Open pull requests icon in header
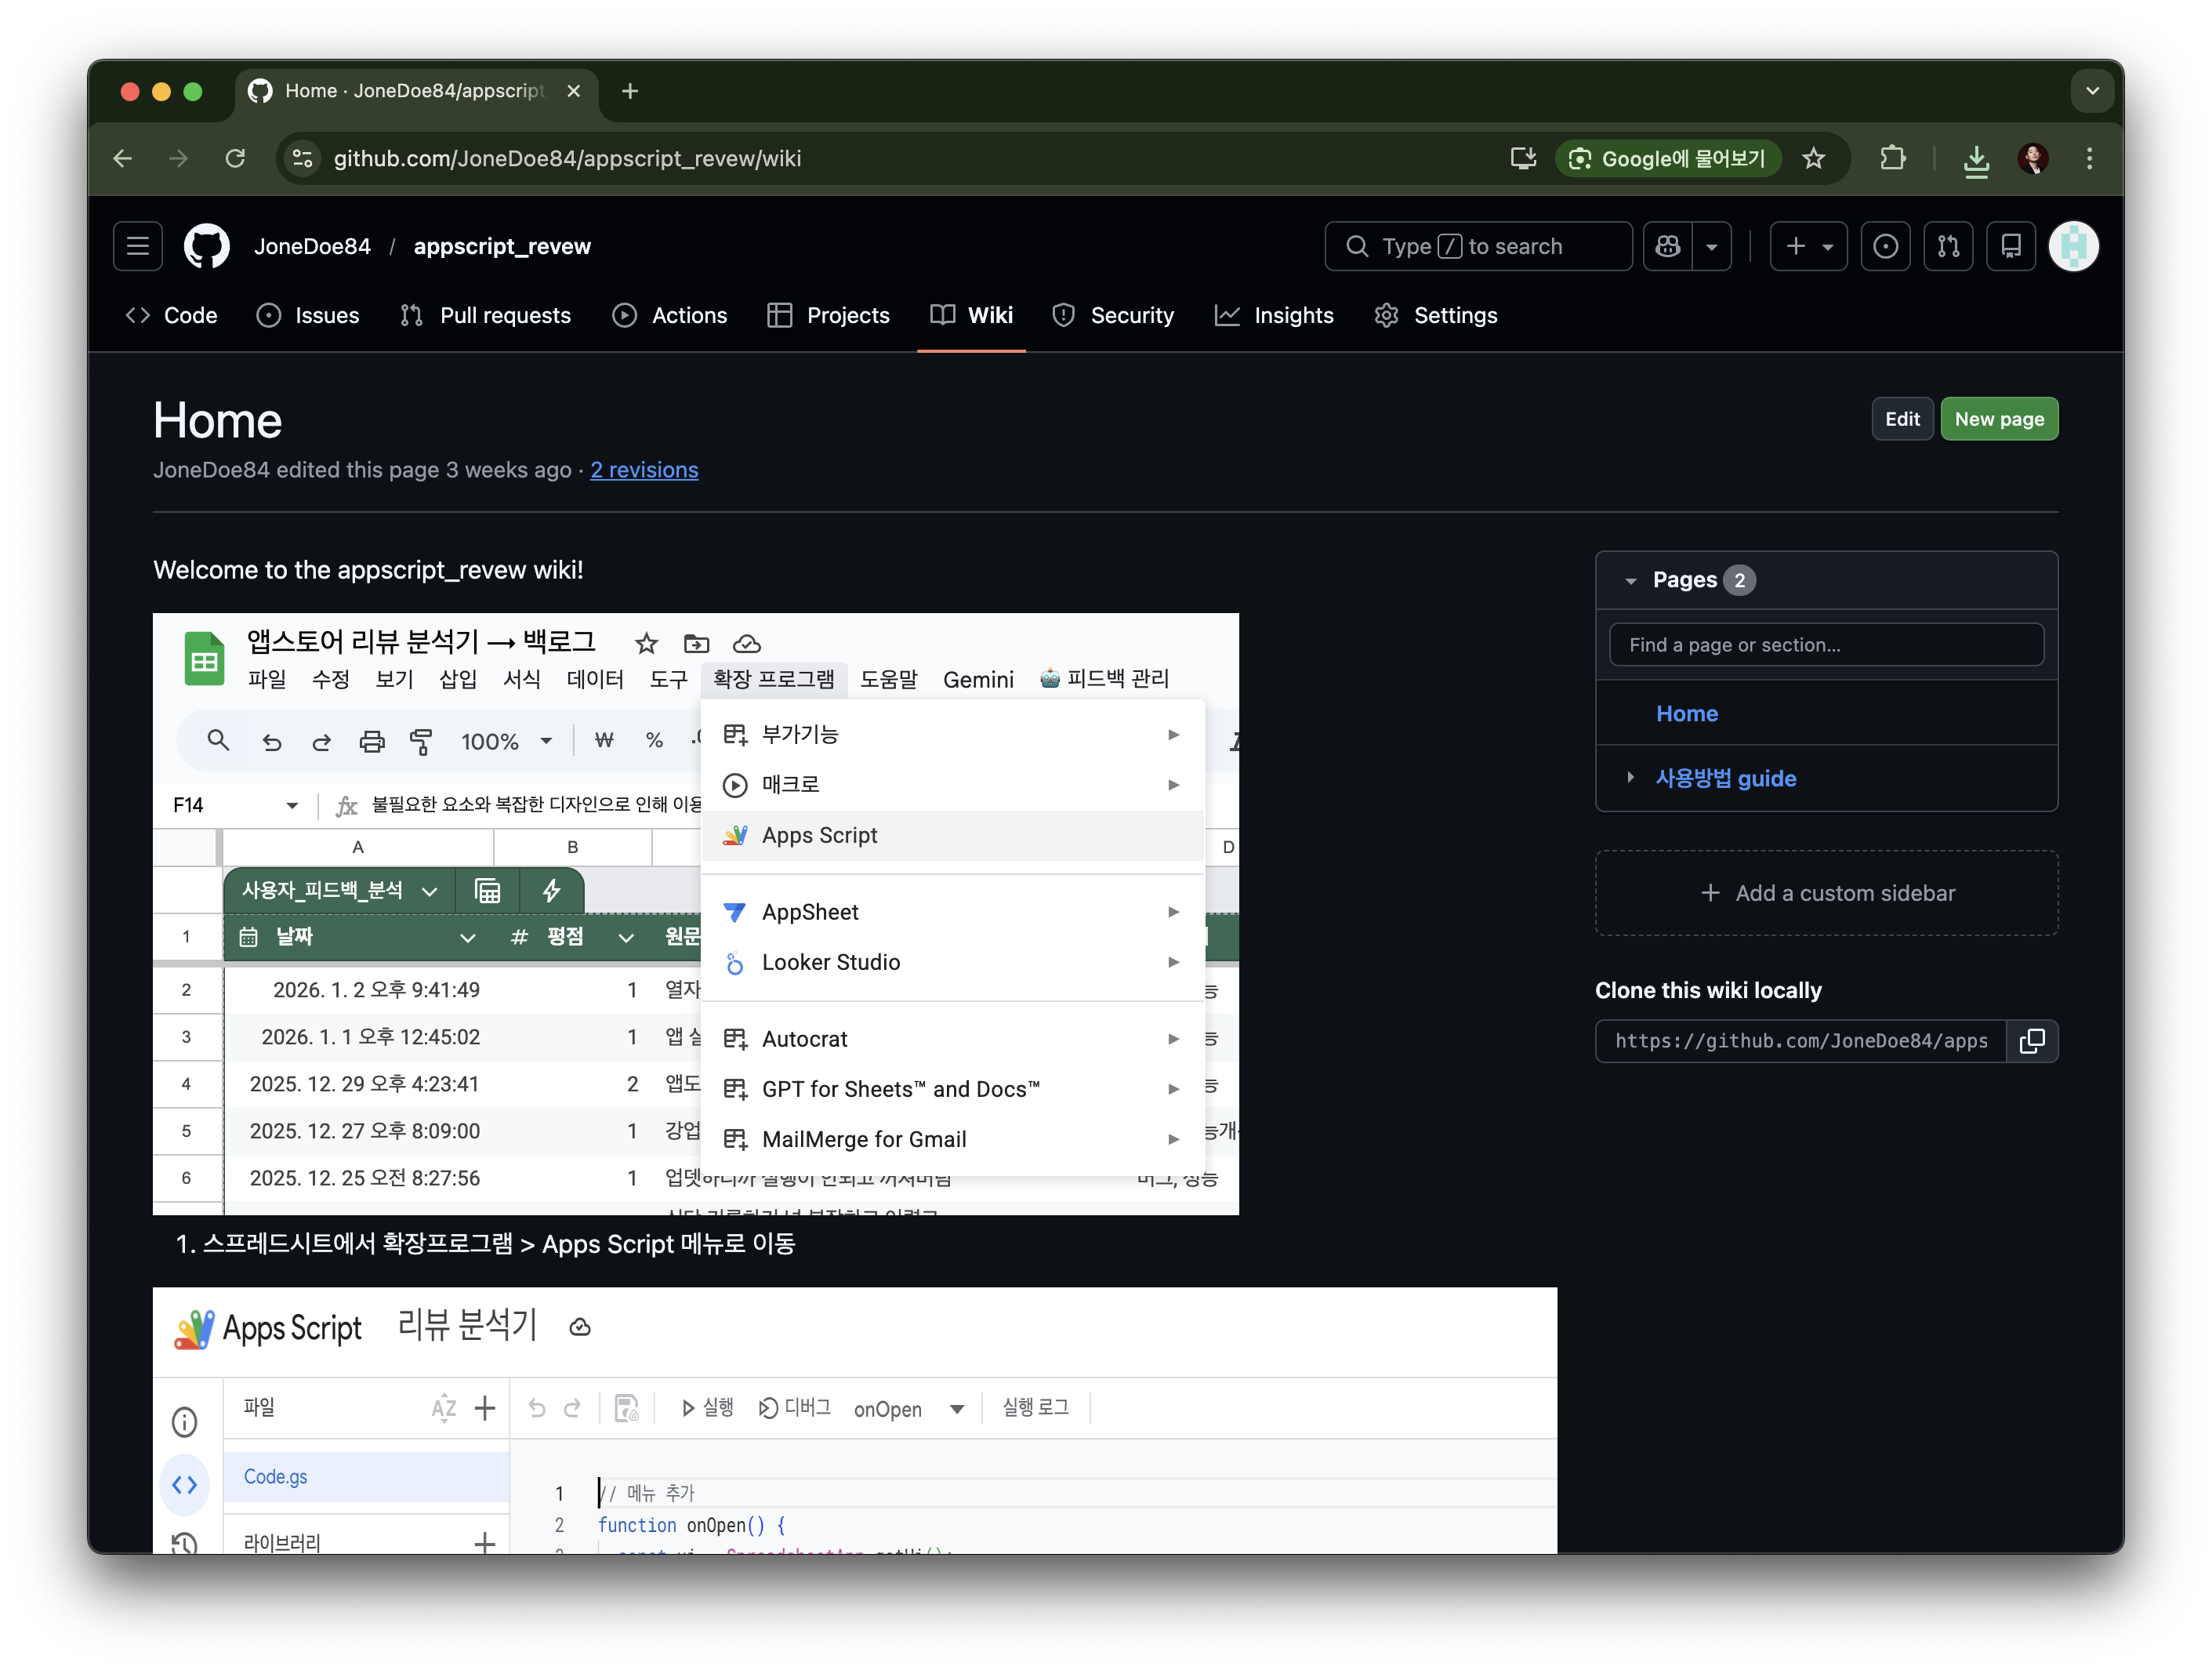This screenshot has height=1670, width=2212. click(1948, 246)
